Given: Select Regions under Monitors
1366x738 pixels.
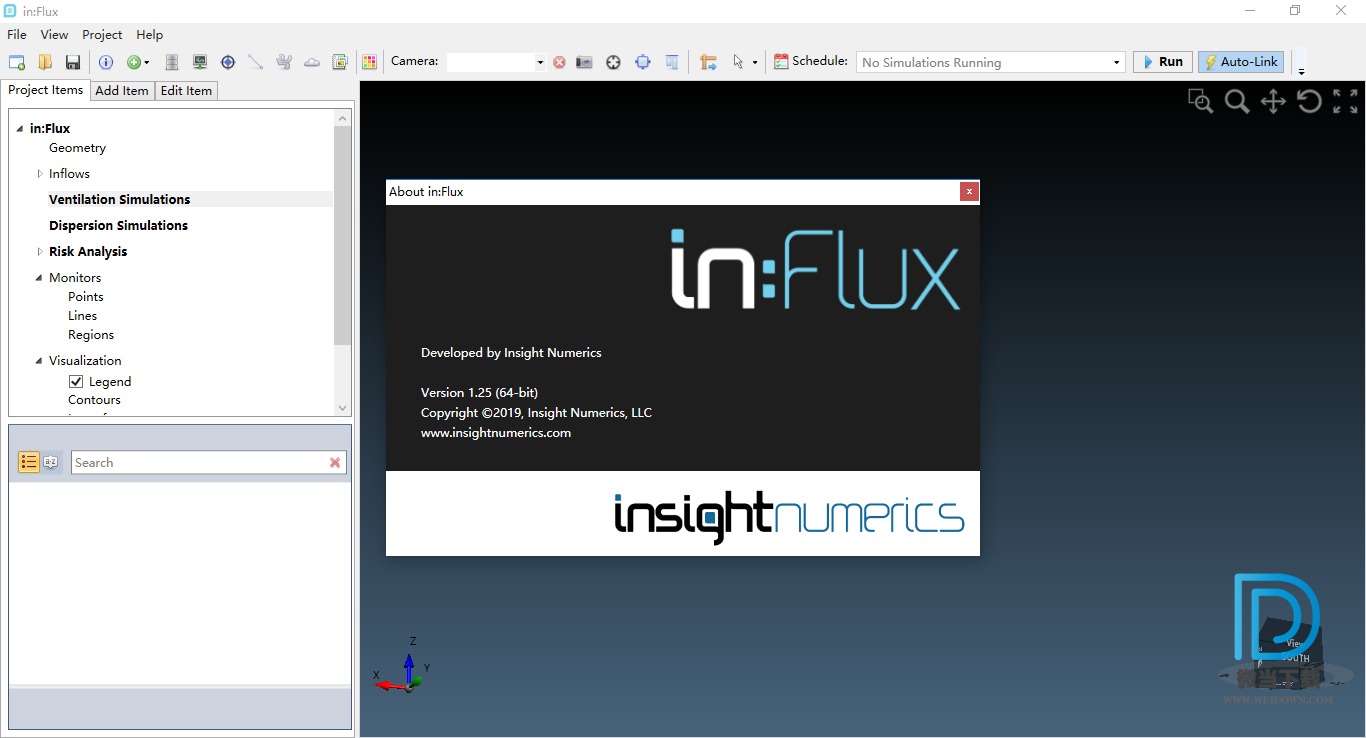Looking at the screenshot, I should click(91, 335).
